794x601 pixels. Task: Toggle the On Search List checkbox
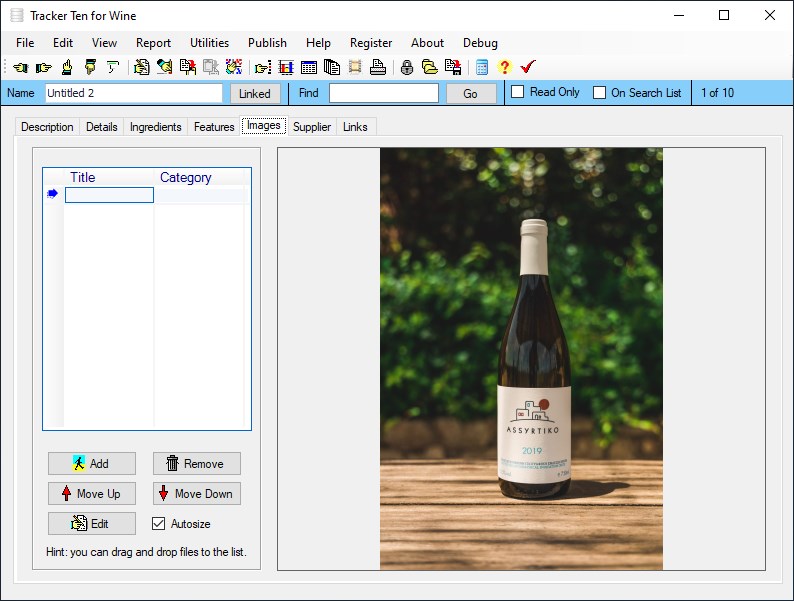click(600, 93)
